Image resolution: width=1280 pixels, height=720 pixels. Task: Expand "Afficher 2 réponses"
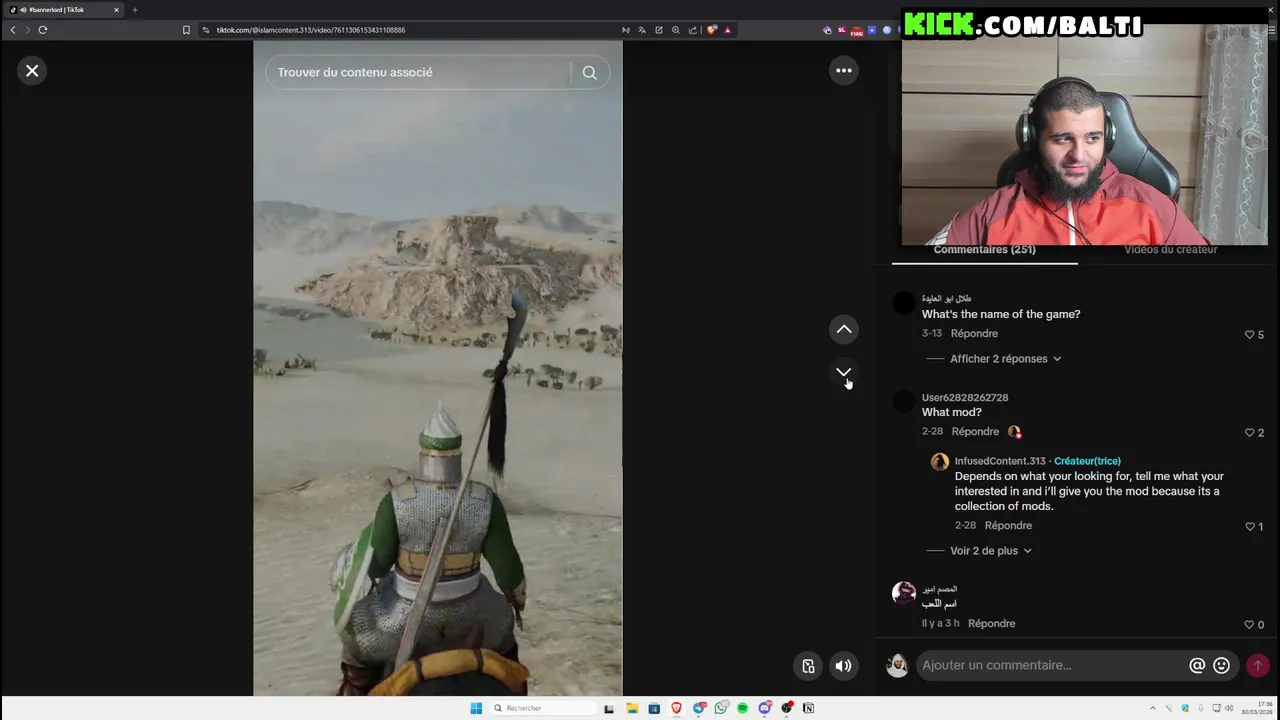click(1005, 359)
